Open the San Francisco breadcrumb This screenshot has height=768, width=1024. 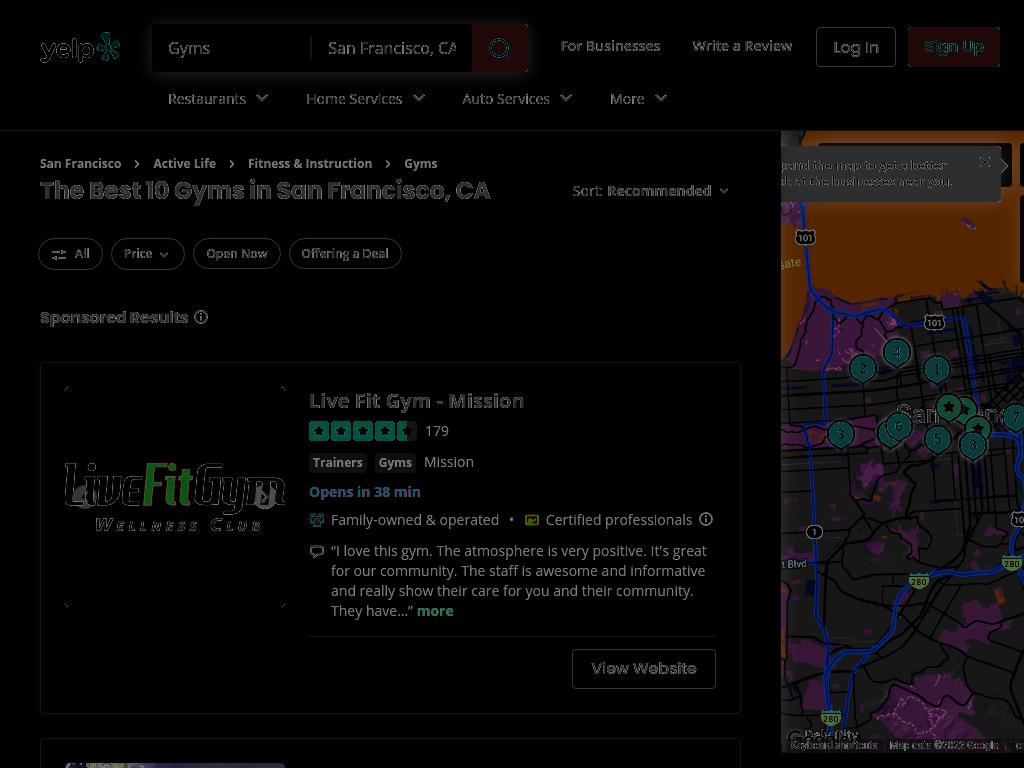[x=80, y=163]
